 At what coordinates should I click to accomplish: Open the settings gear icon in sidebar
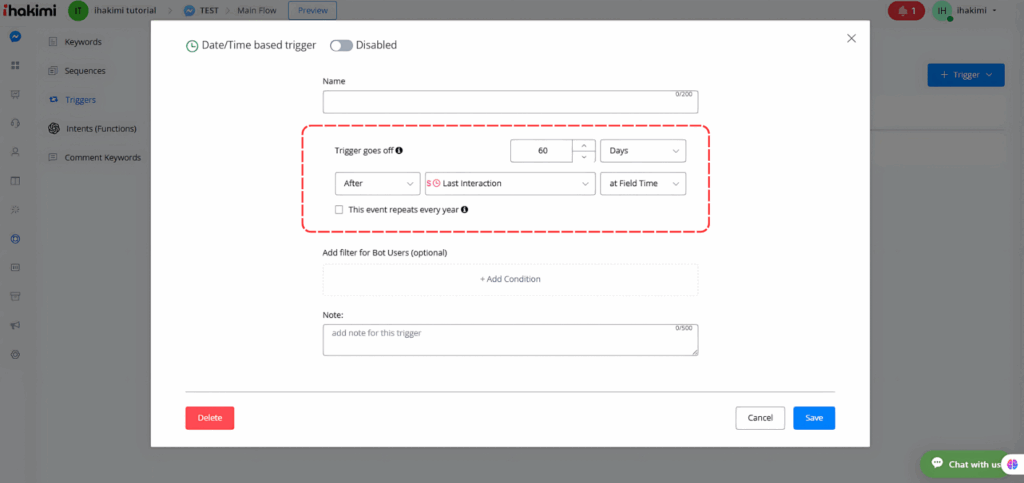(15, 355)
